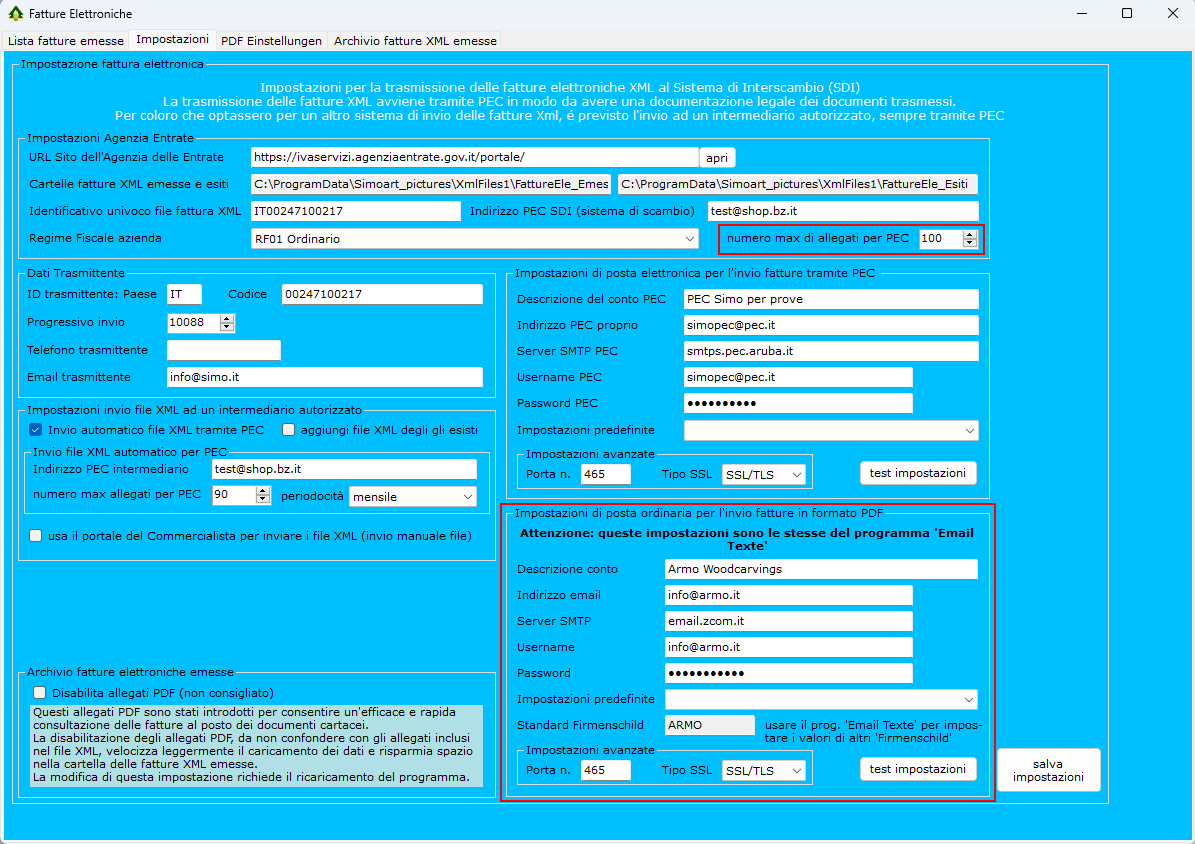Viewport: 1195px width, 844px height.
Task: Click Indirizzo PEC SDI input field
Action: pyautogui.click(x=843, y=211)
